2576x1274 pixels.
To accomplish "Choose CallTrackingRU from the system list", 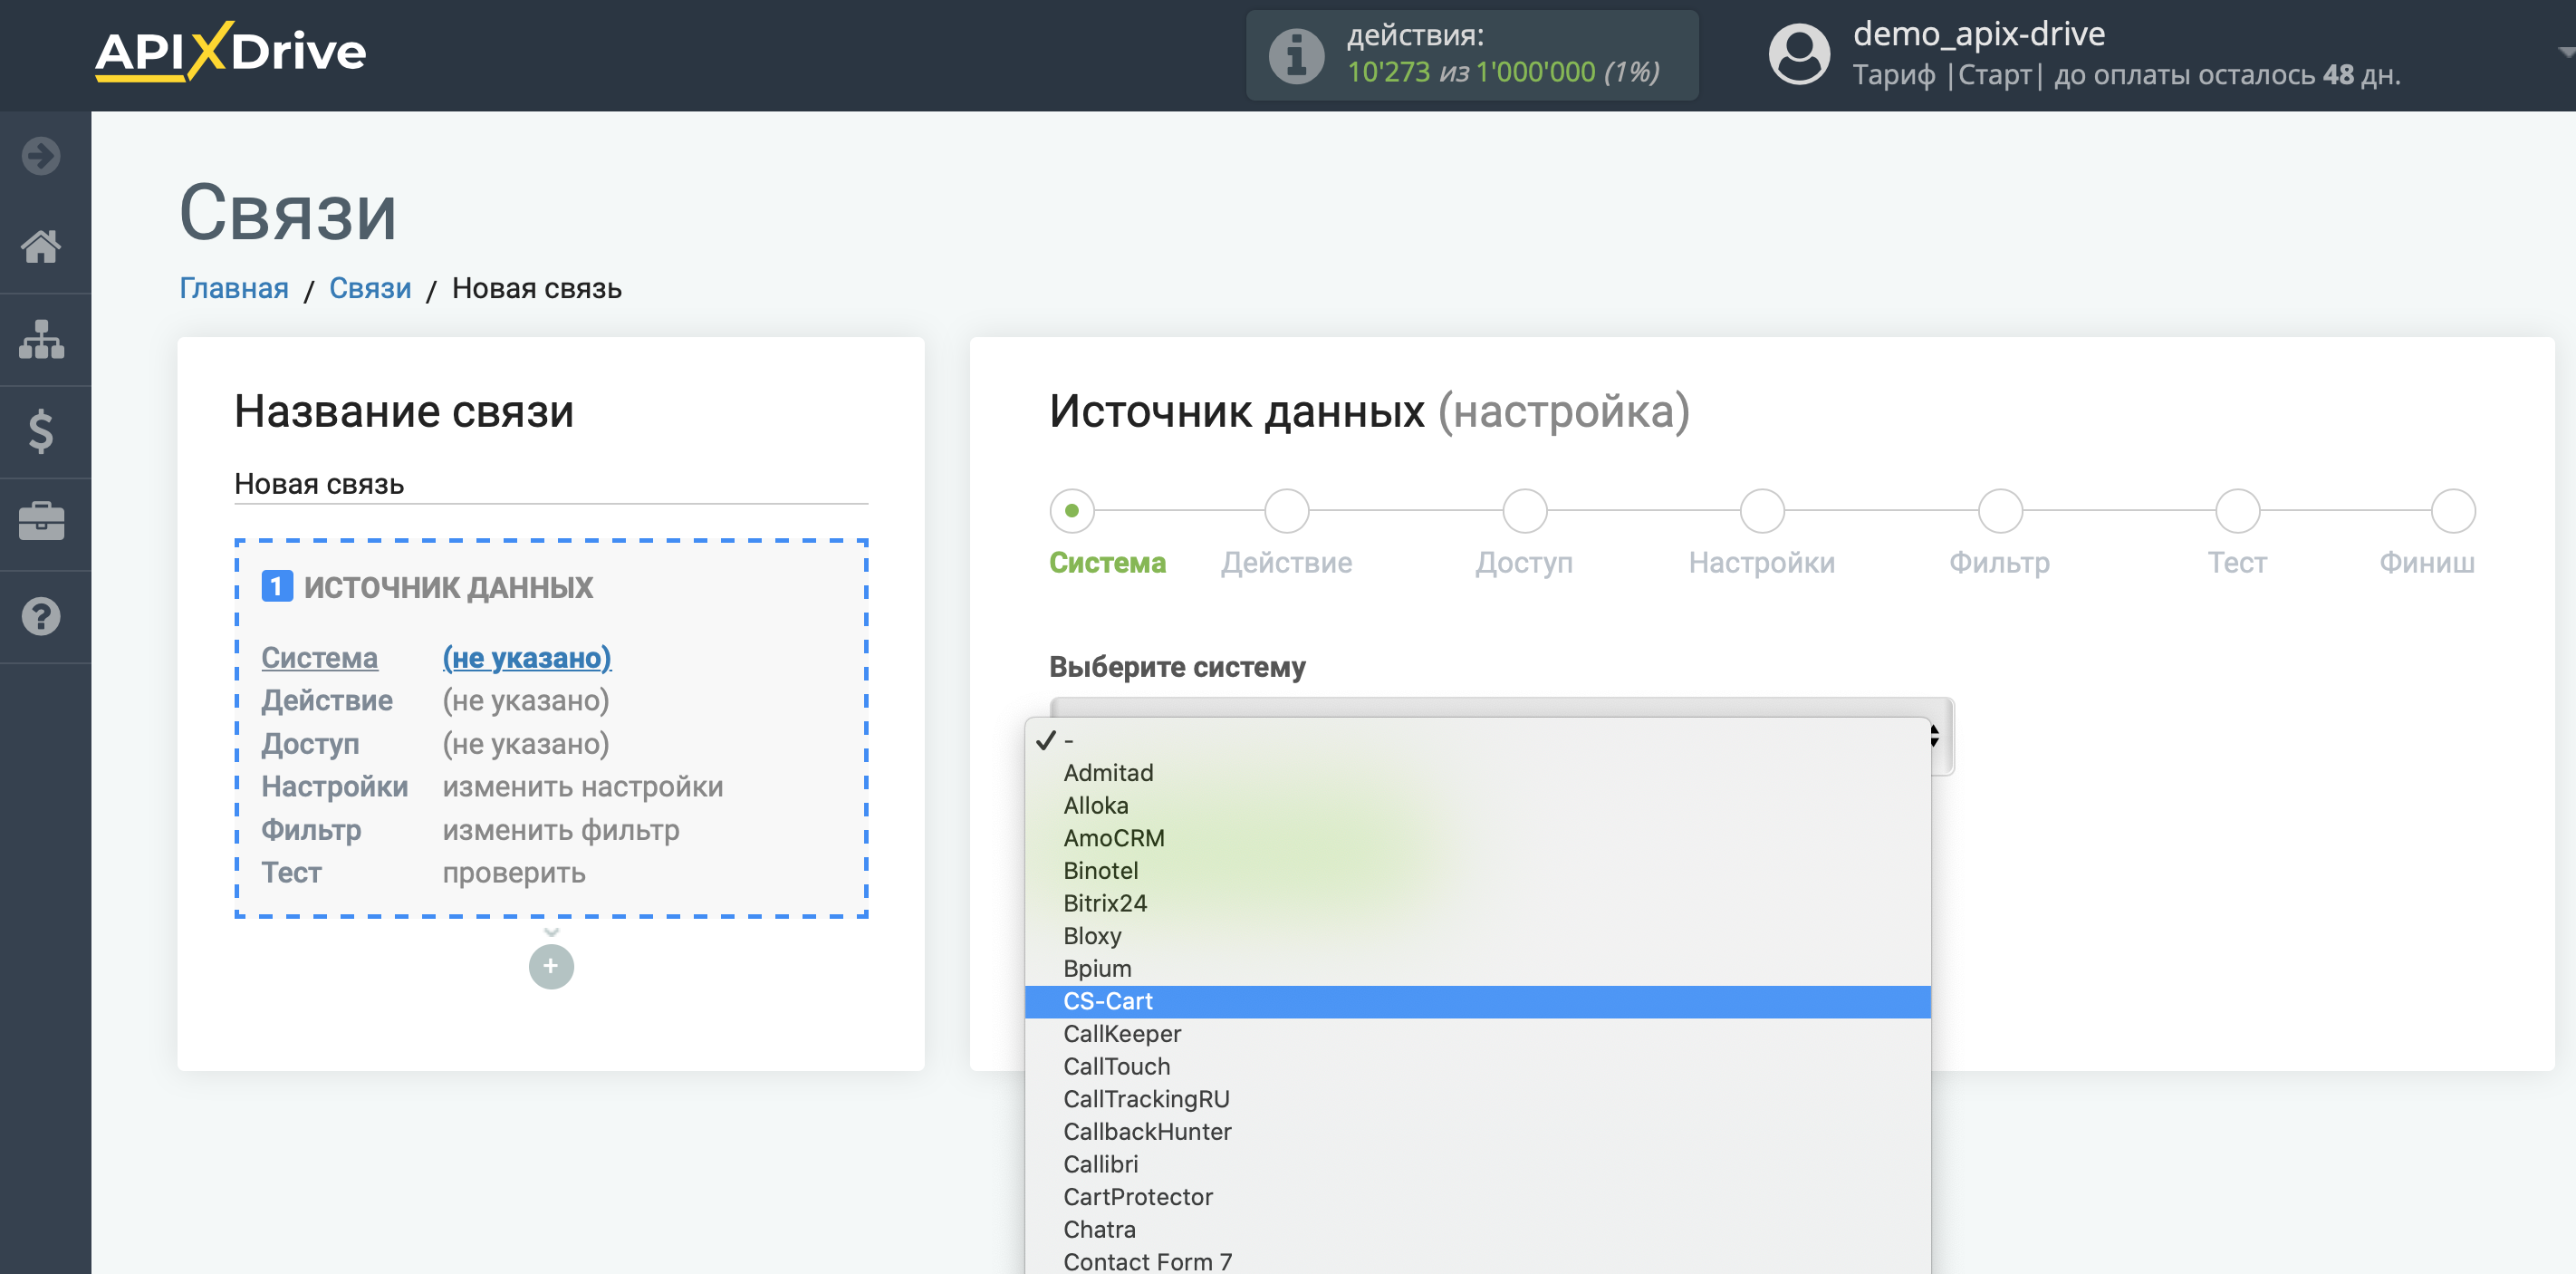I will coord(1478,1099).
